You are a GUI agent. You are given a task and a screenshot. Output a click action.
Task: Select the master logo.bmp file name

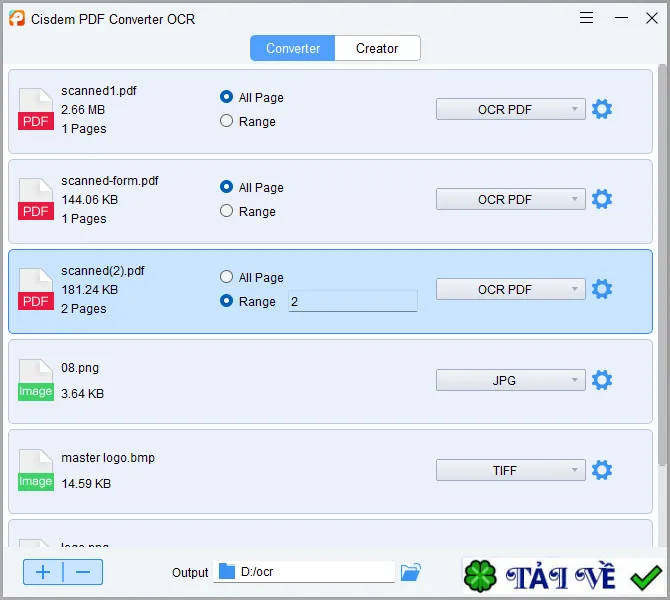108,458
